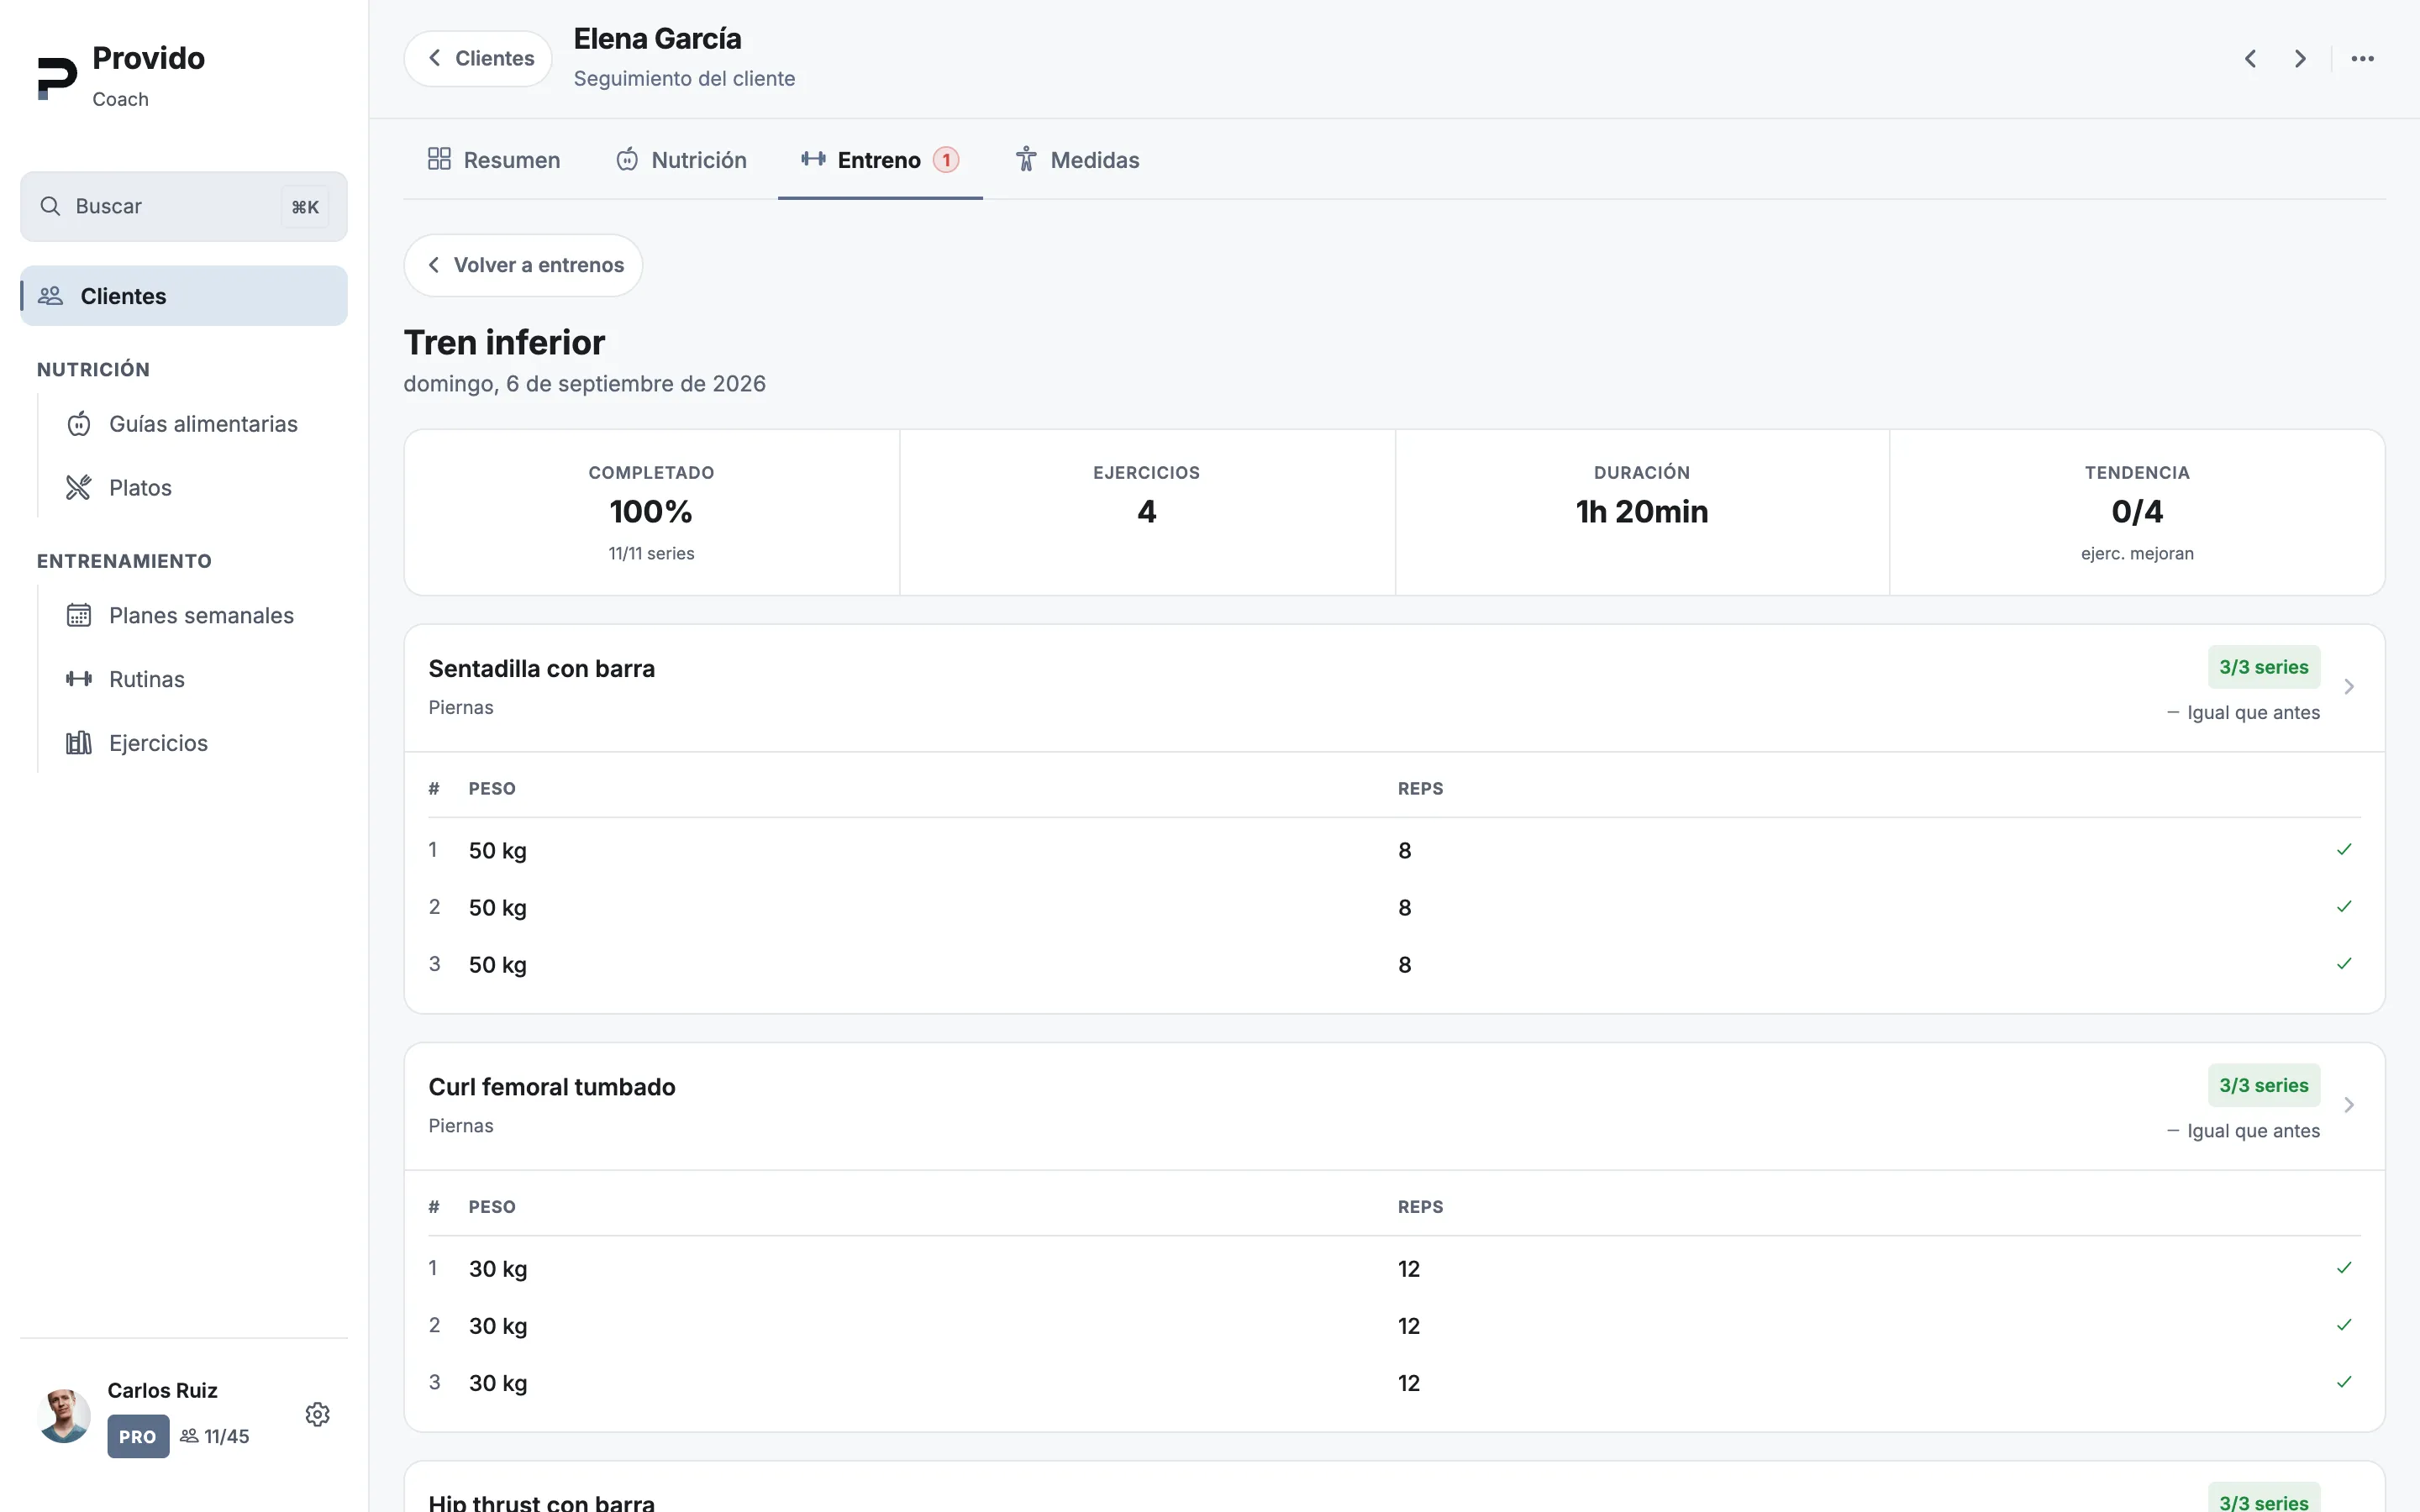Click the Hip thrust con barra heading
The width and height of the screenshot is (2420, 1512).
click(542, 1501)
